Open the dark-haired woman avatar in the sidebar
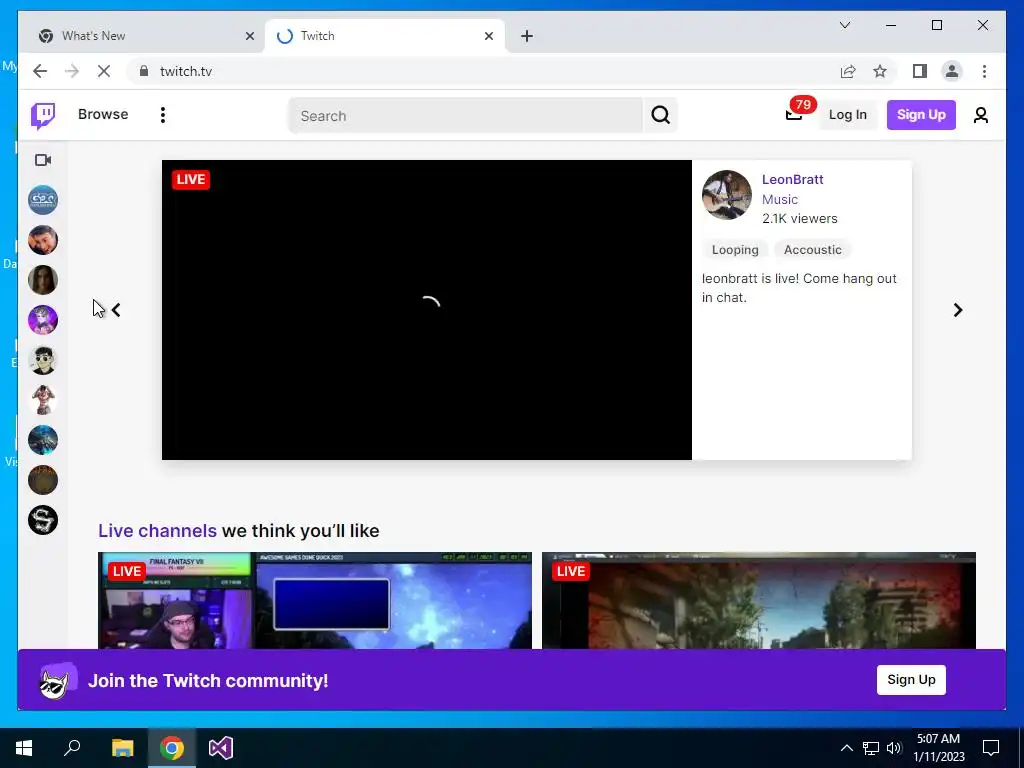The width and height of the screenshot is (1024, 768). click(x=43, y=280)
